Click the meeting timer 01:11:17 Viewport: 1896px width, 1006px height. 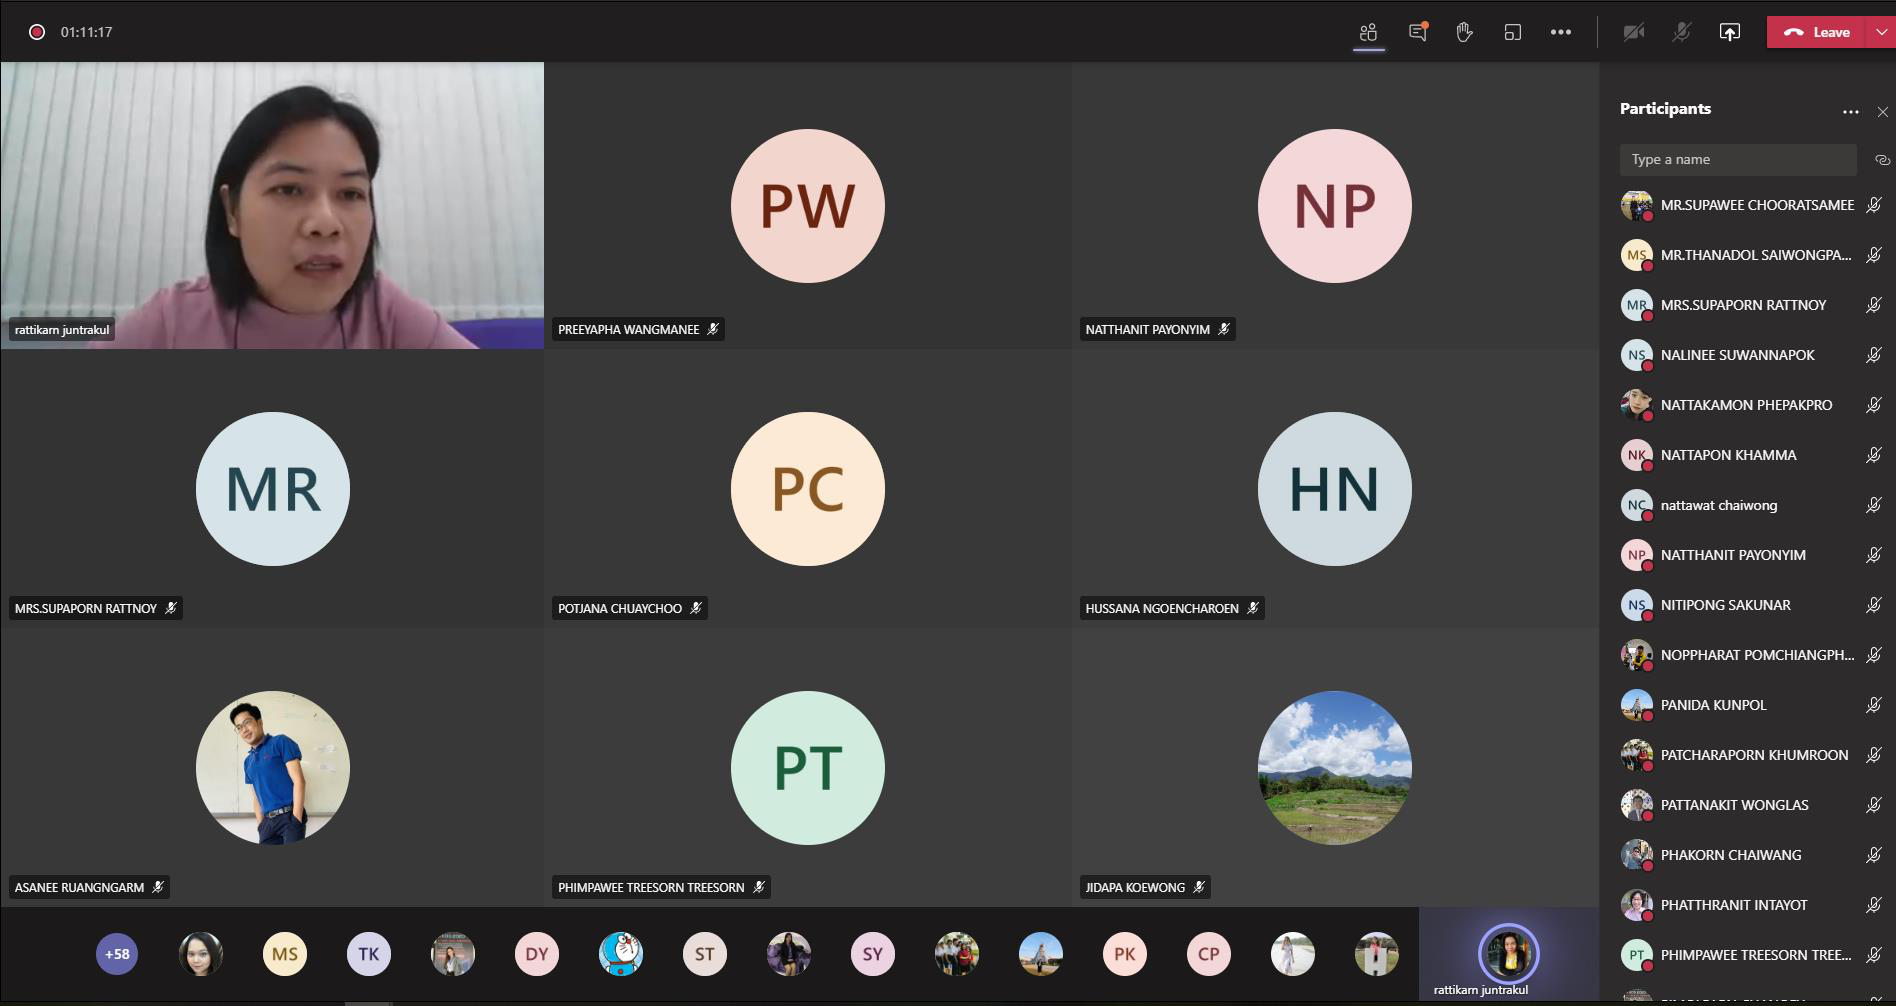86,32
